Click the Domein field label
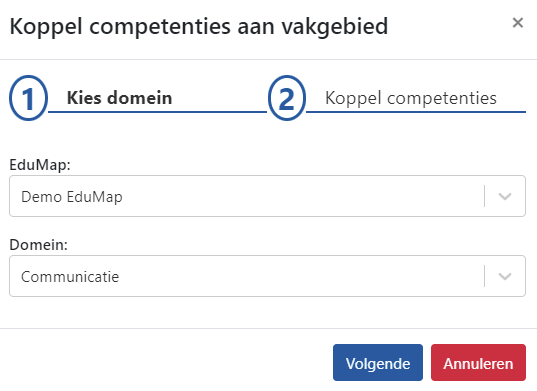 pos(38,245)
